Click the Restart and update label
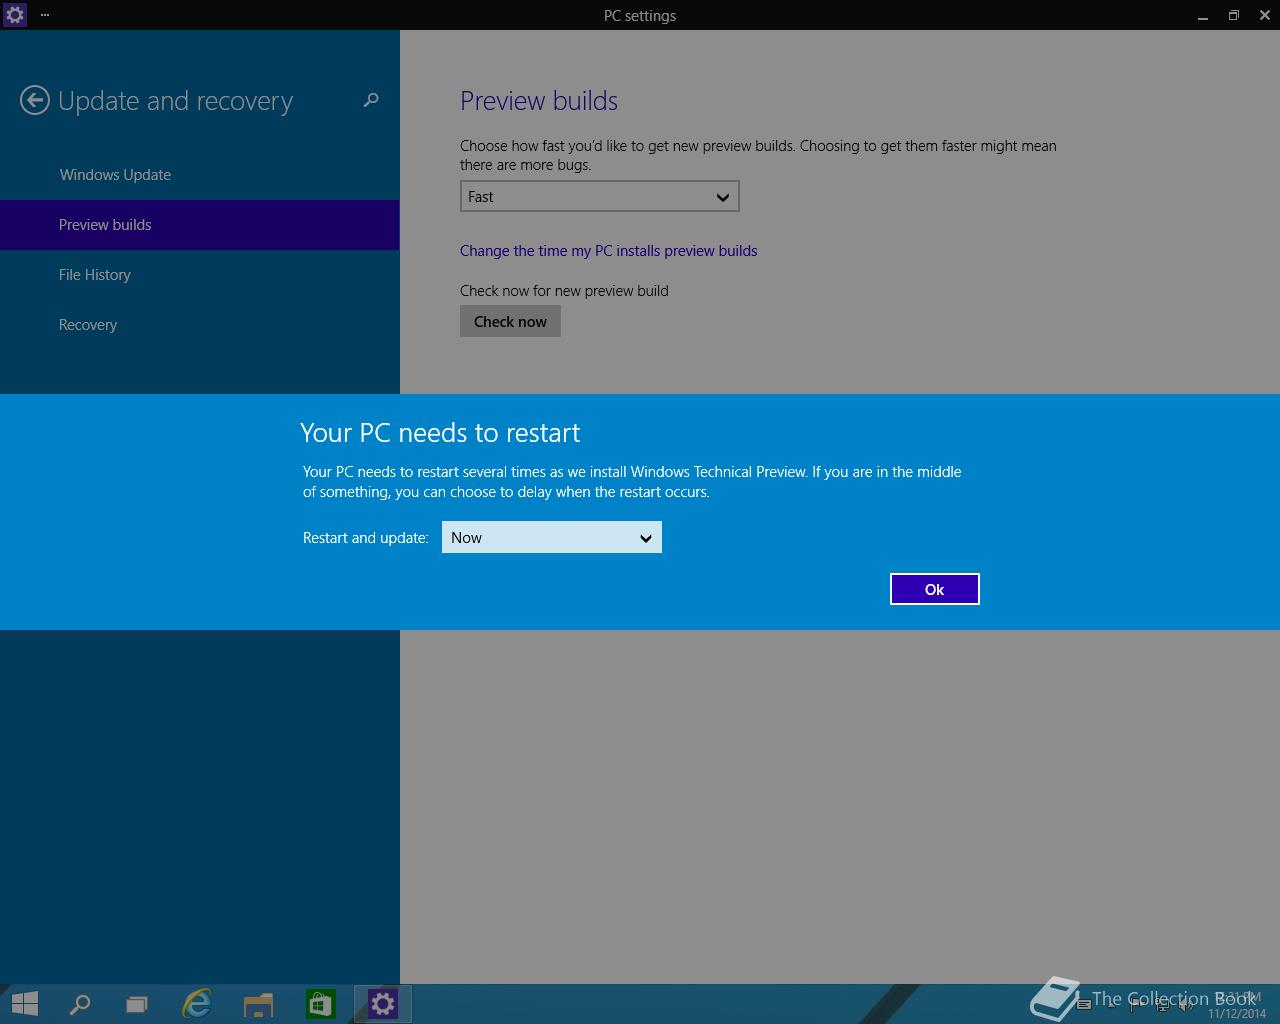The height and width of the screenshot is (1024, 1280). 365,538
